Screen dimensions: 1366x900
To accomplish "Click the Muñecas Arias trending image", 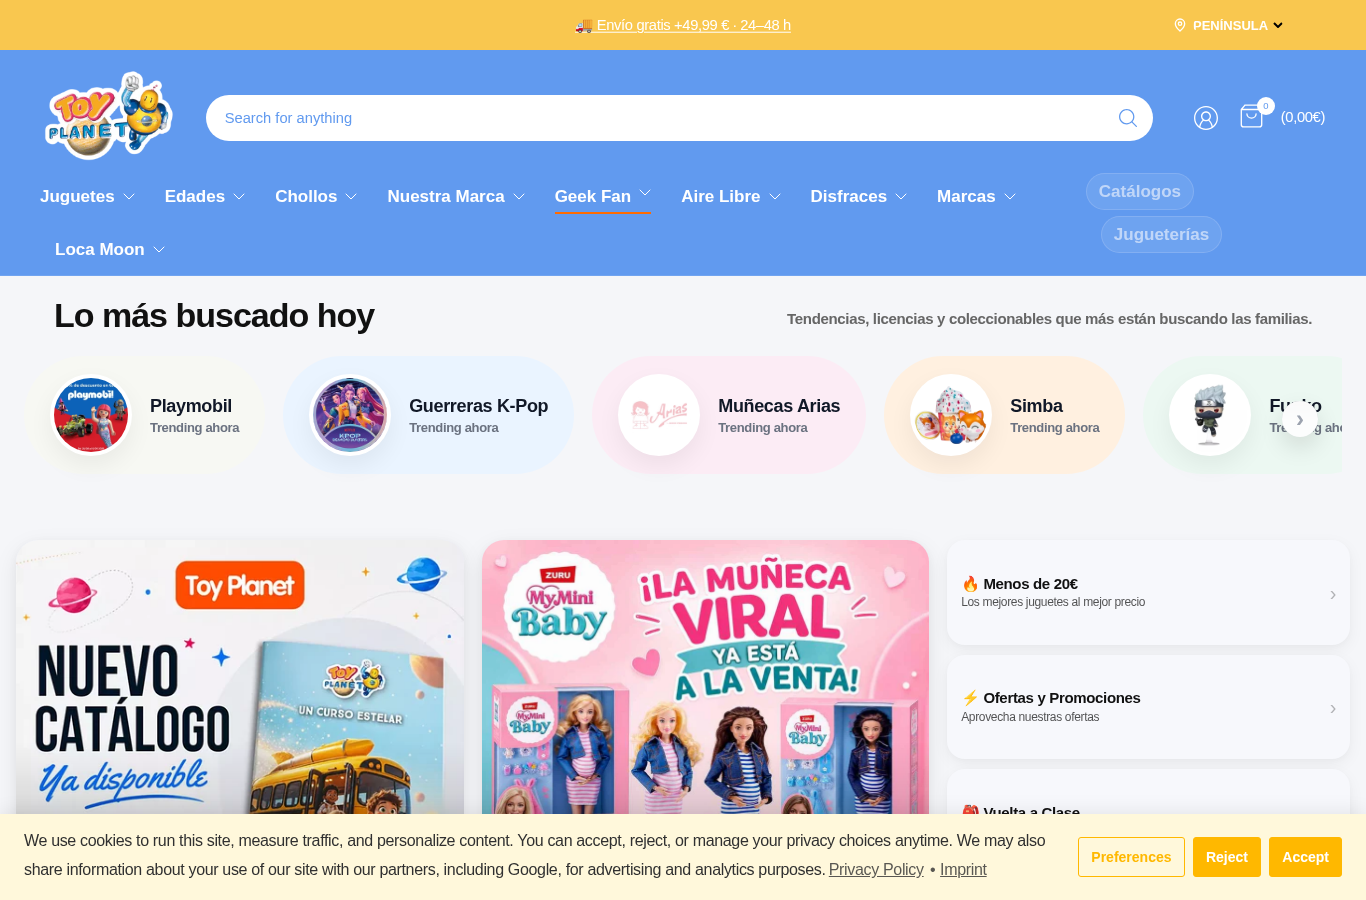I will coord(659,415).
